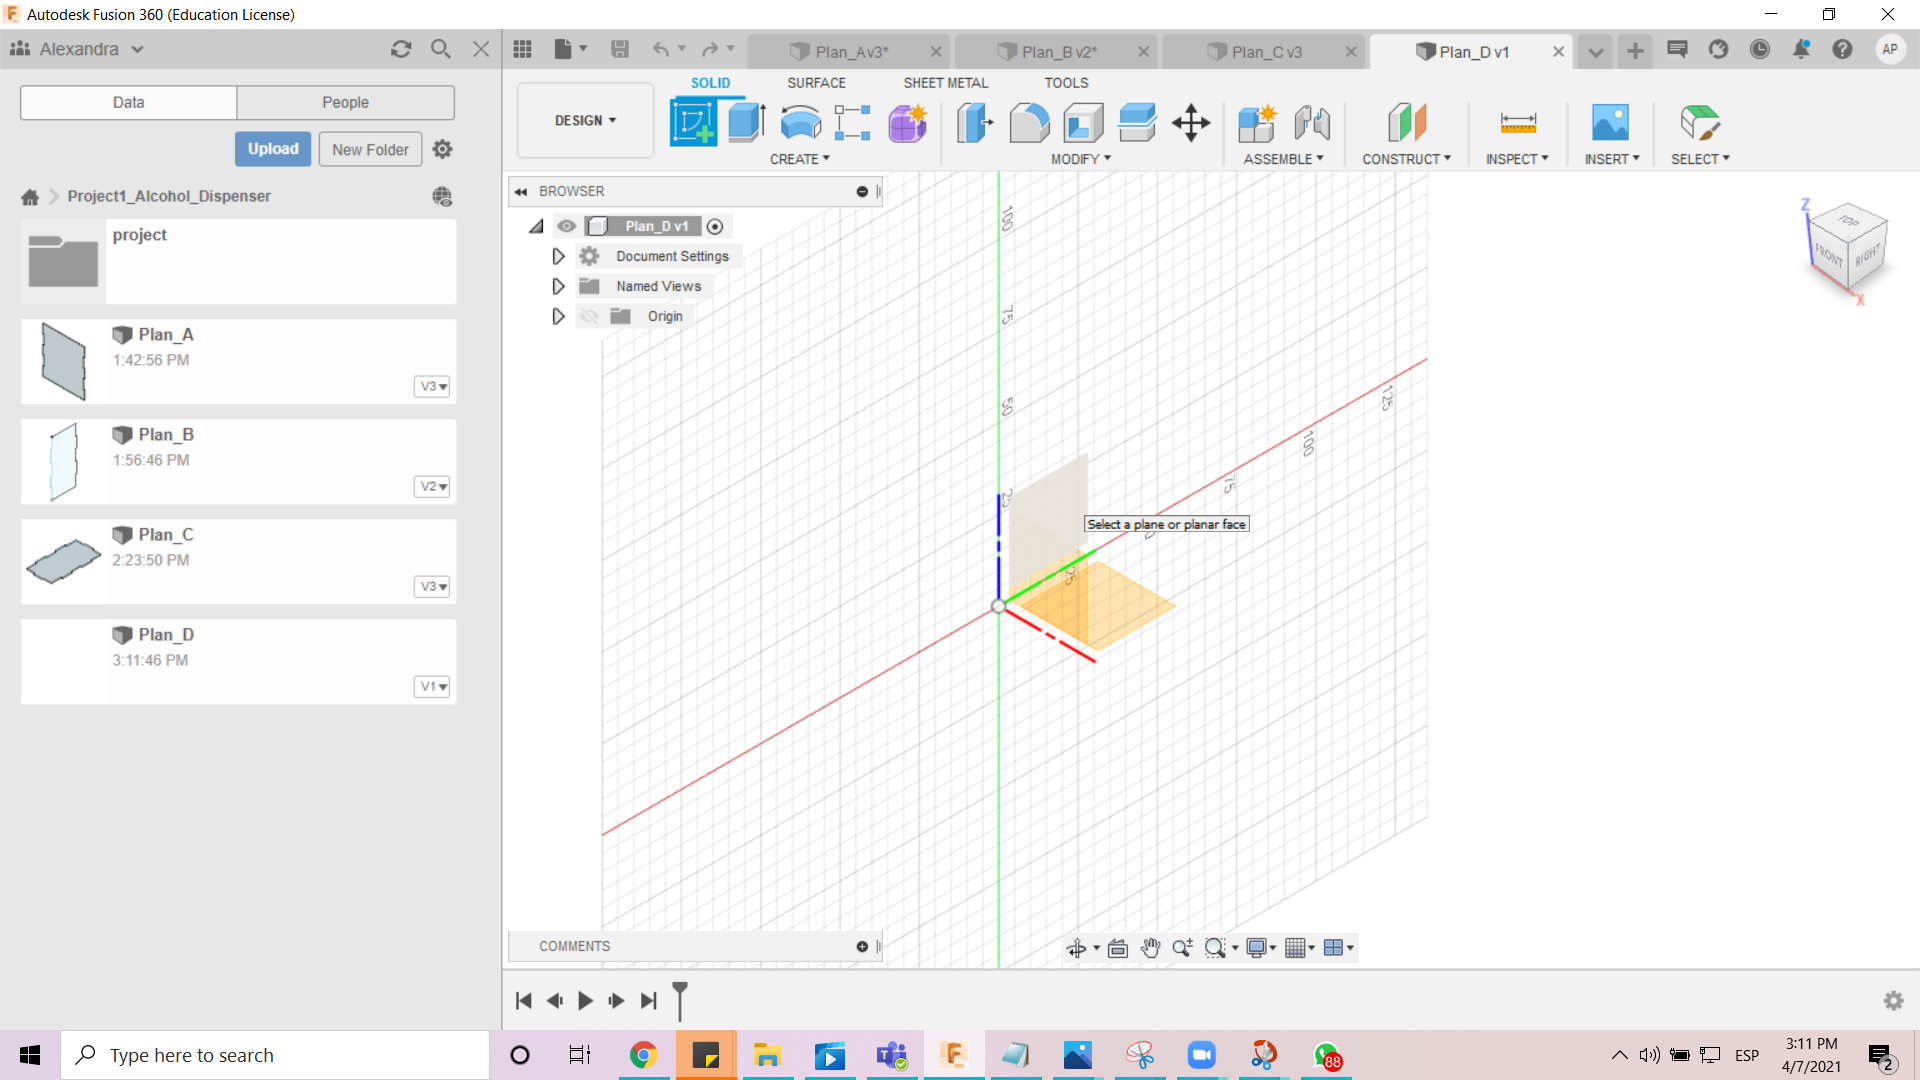Click the Hole tool icon
1920x1080 pixels.
pyautogui.click(x=852, y=123)
